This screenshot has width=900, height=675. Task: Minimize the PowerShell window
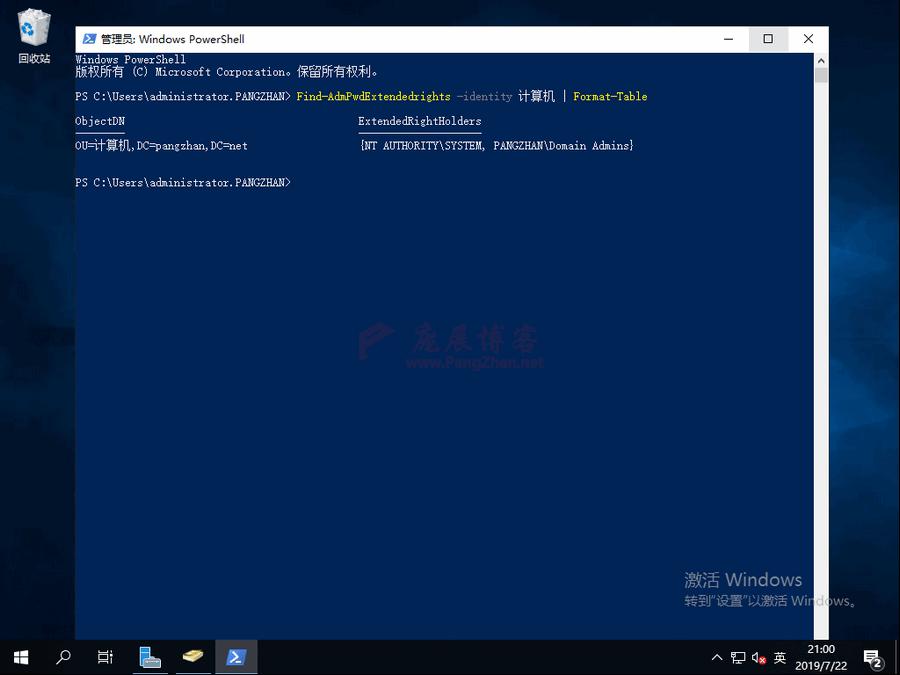[728, 39]
